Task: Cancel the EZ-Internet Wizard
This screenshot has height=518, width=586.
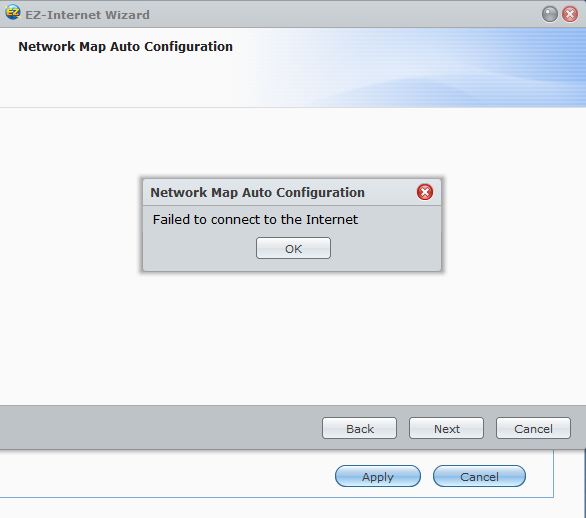Action: pos(533,428)
